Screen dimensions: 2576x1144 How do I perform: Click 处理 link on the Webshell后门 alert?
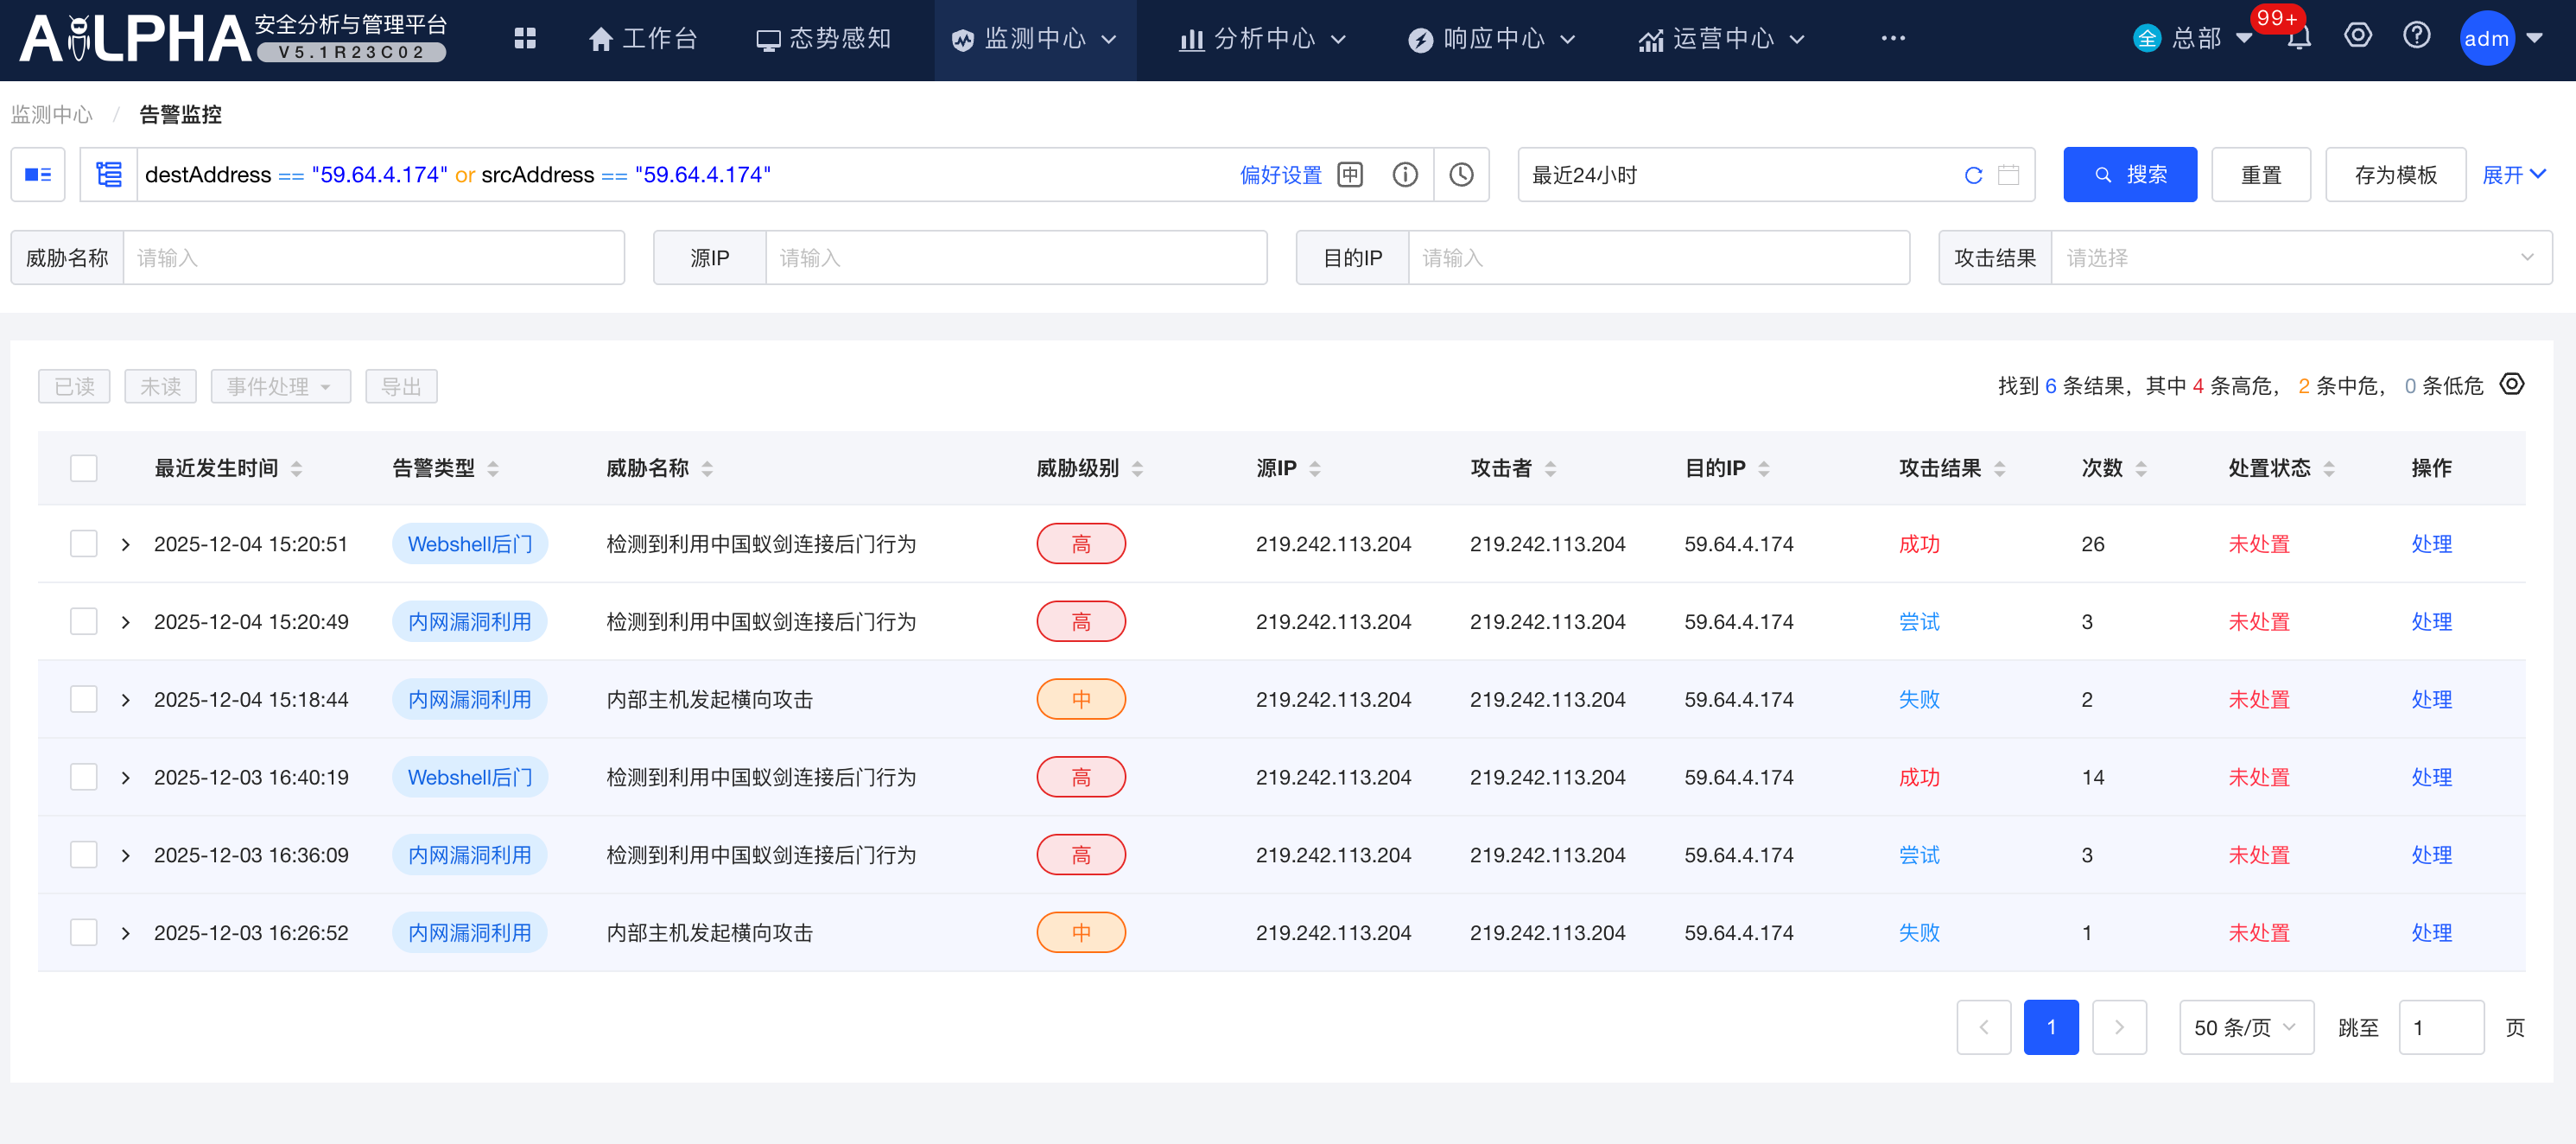pyautogui.click(x=2433, y=543)
